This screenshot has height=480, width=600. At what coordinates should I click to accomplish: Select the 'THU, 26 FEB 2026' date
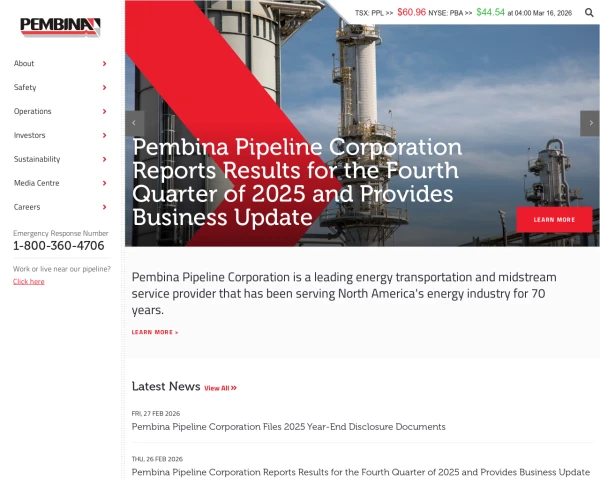(157, 459)
